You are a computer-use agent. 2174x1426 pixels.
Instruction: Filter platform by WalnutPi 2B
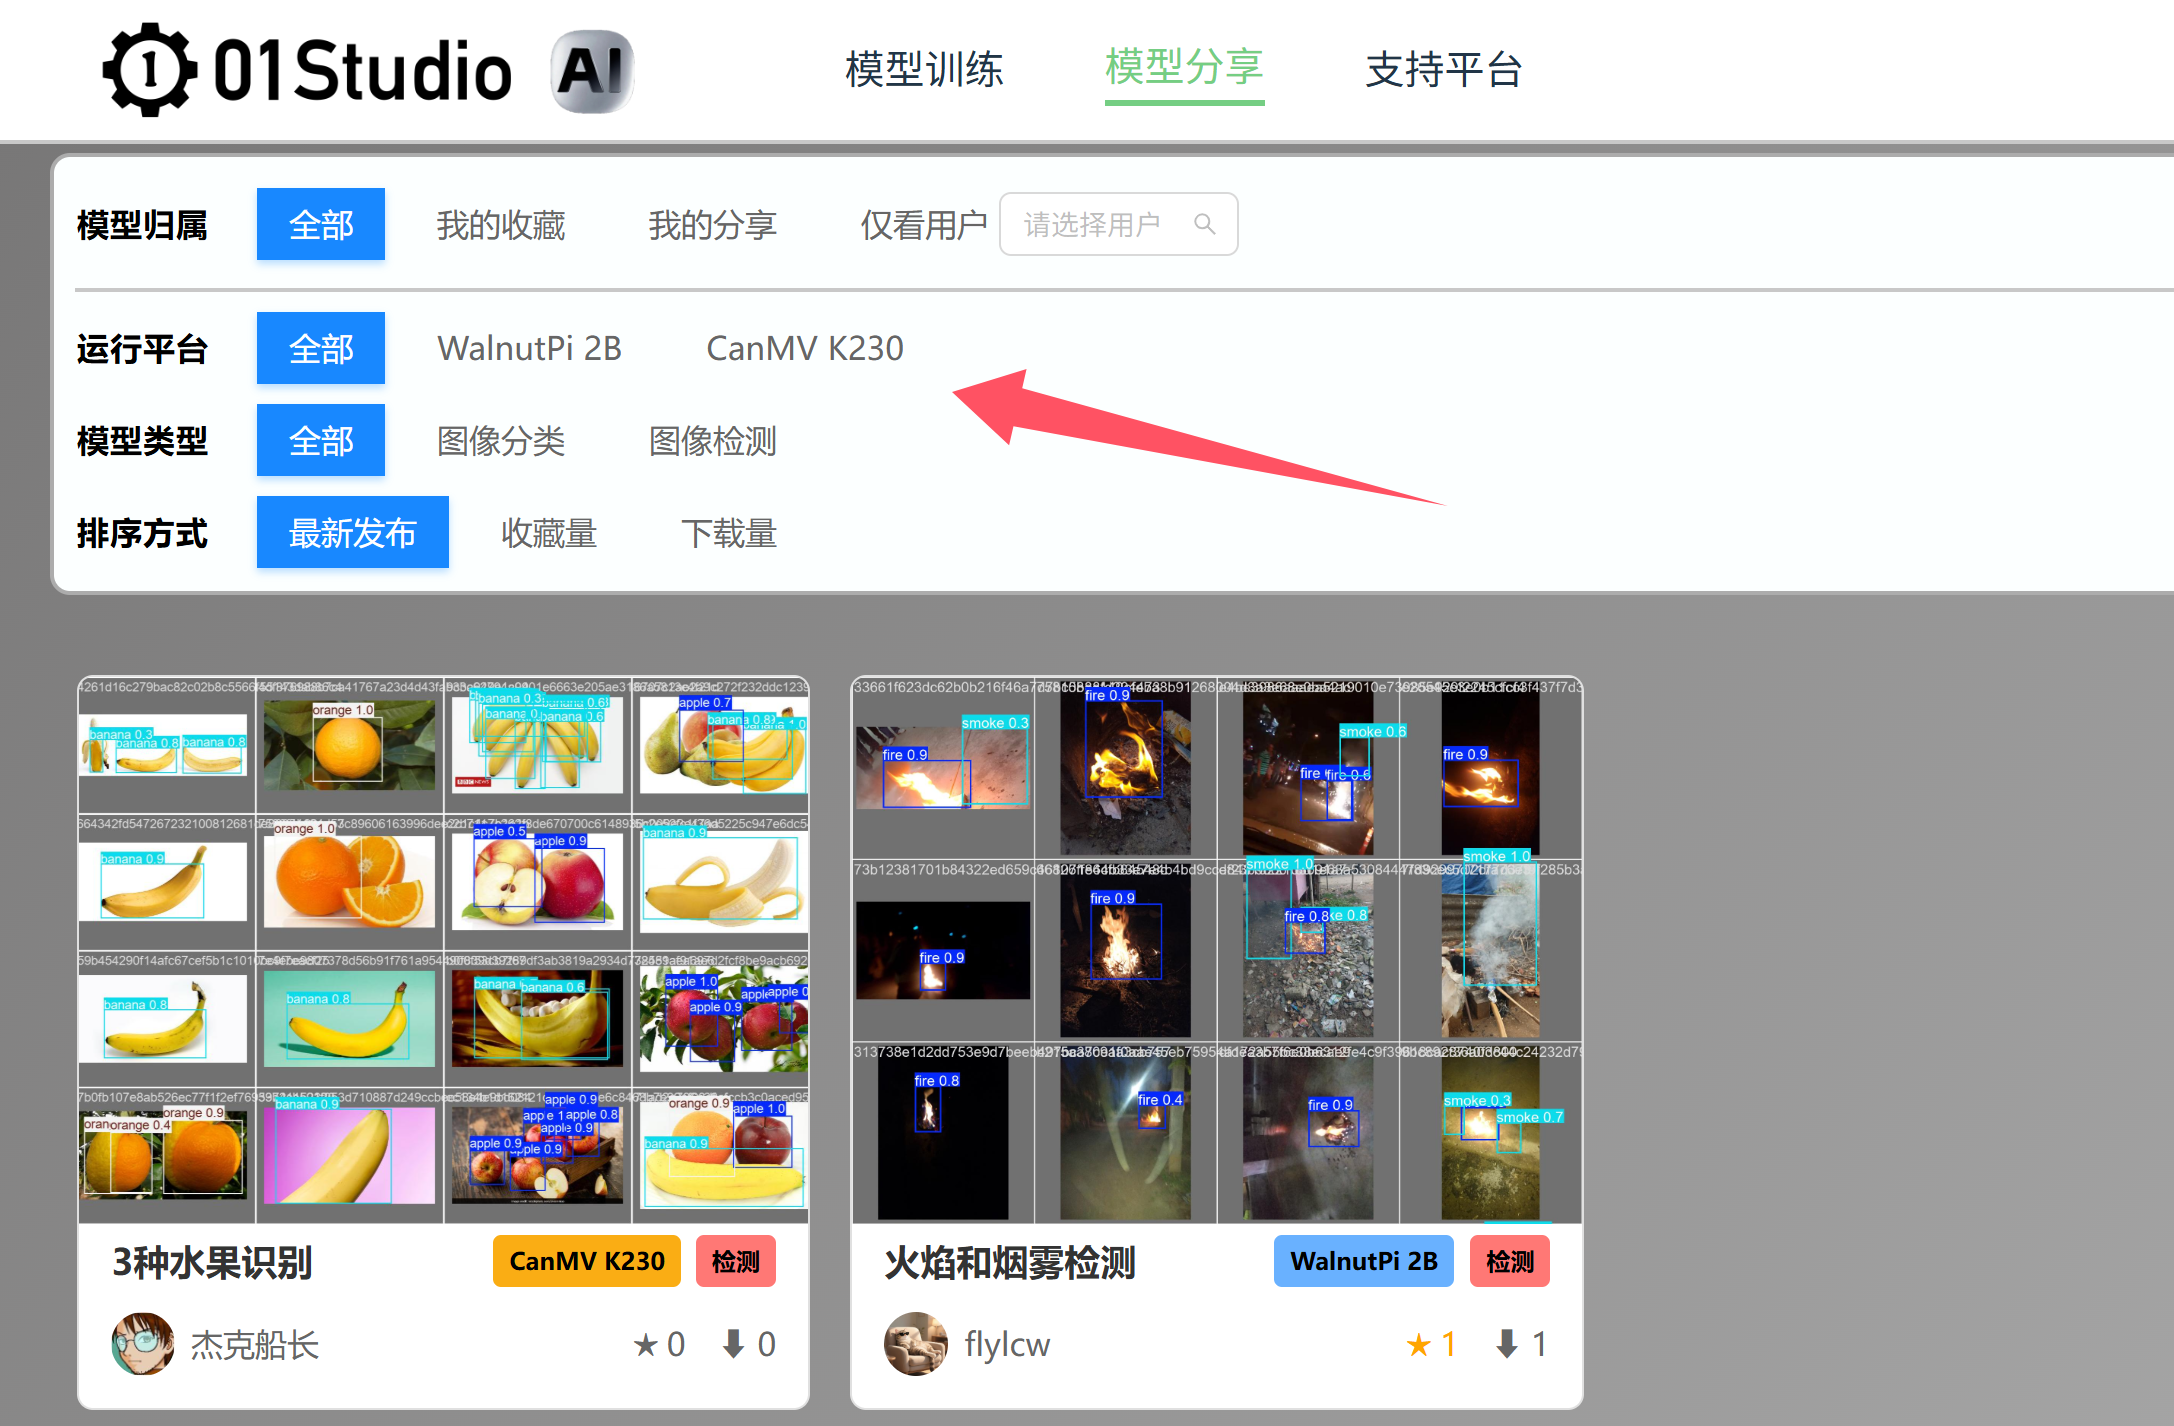[529, 348]
